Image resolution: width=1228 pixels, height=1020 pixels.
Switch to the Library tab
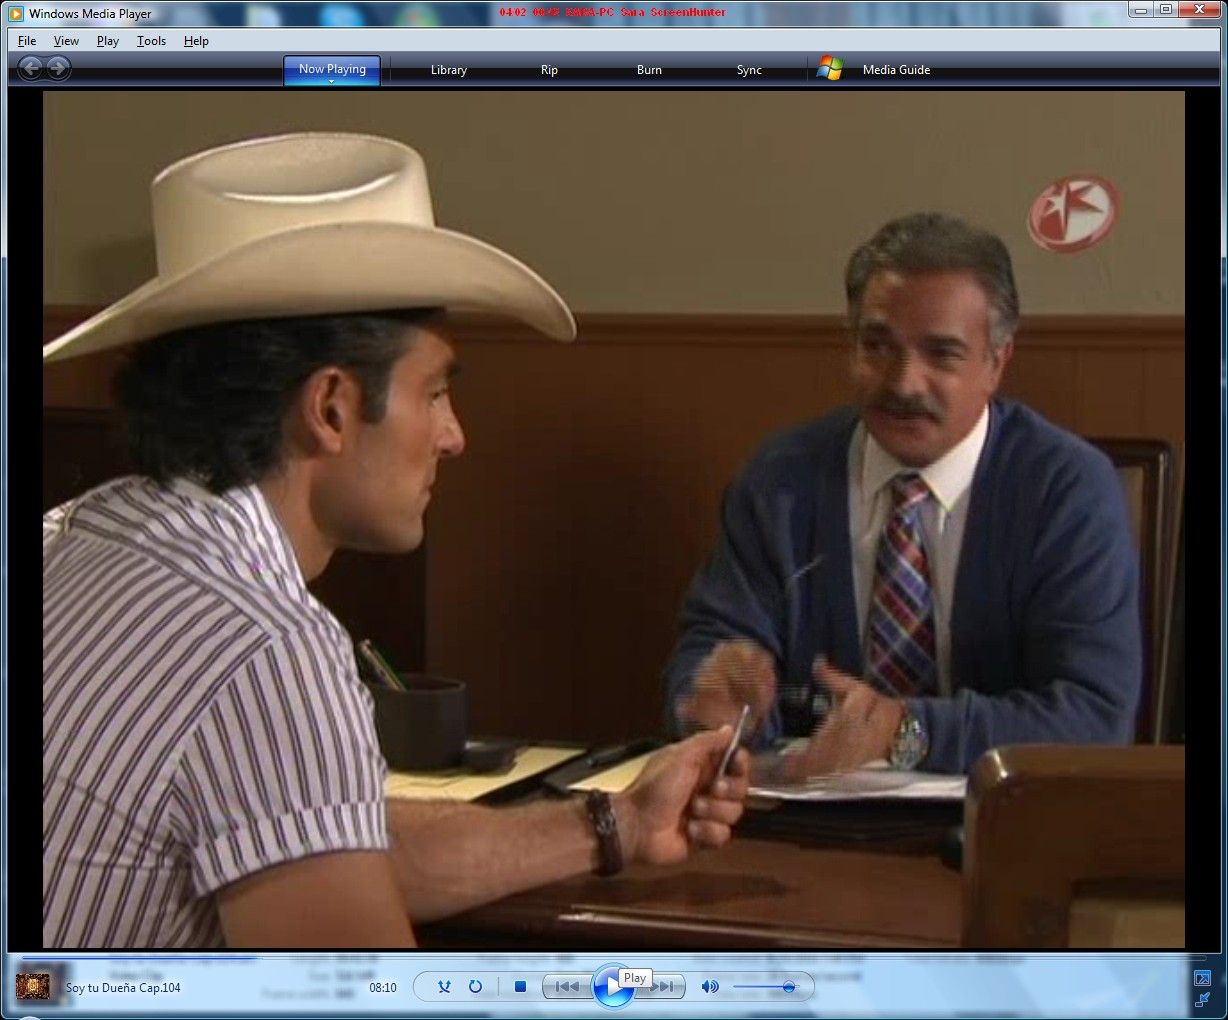448,70
